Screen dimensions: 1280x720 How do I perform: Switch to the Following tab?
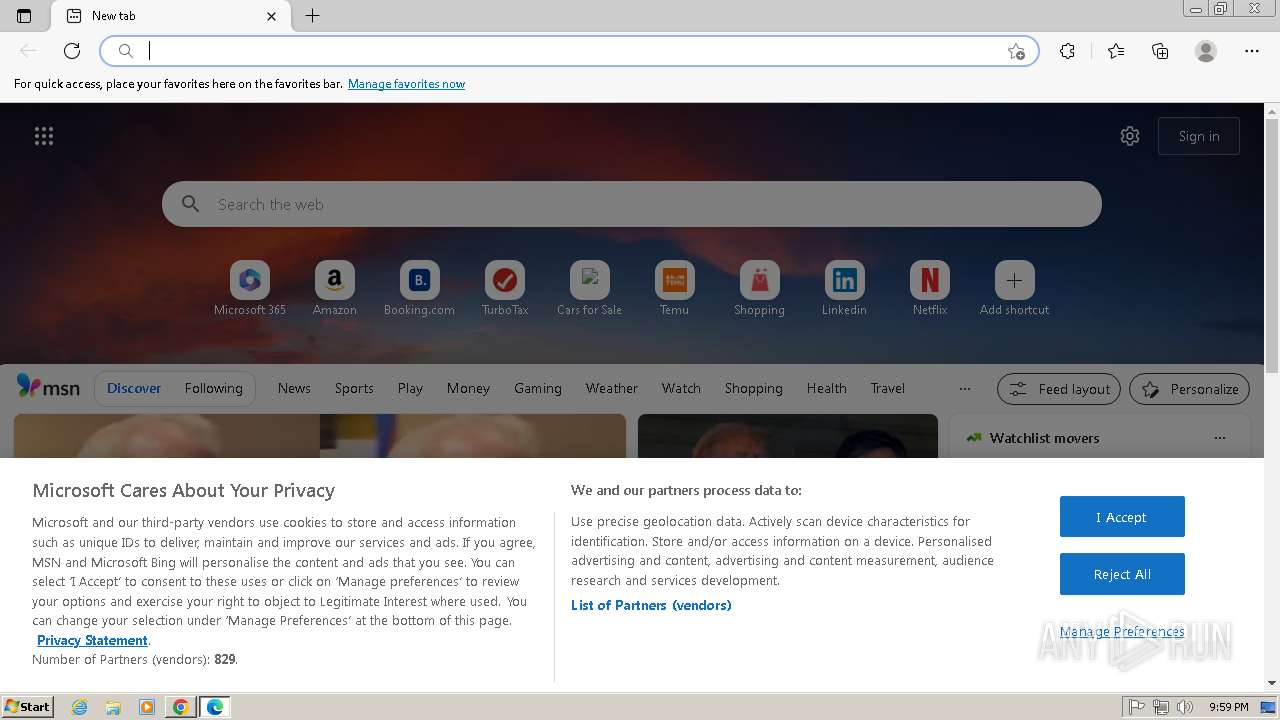(213, 388)
